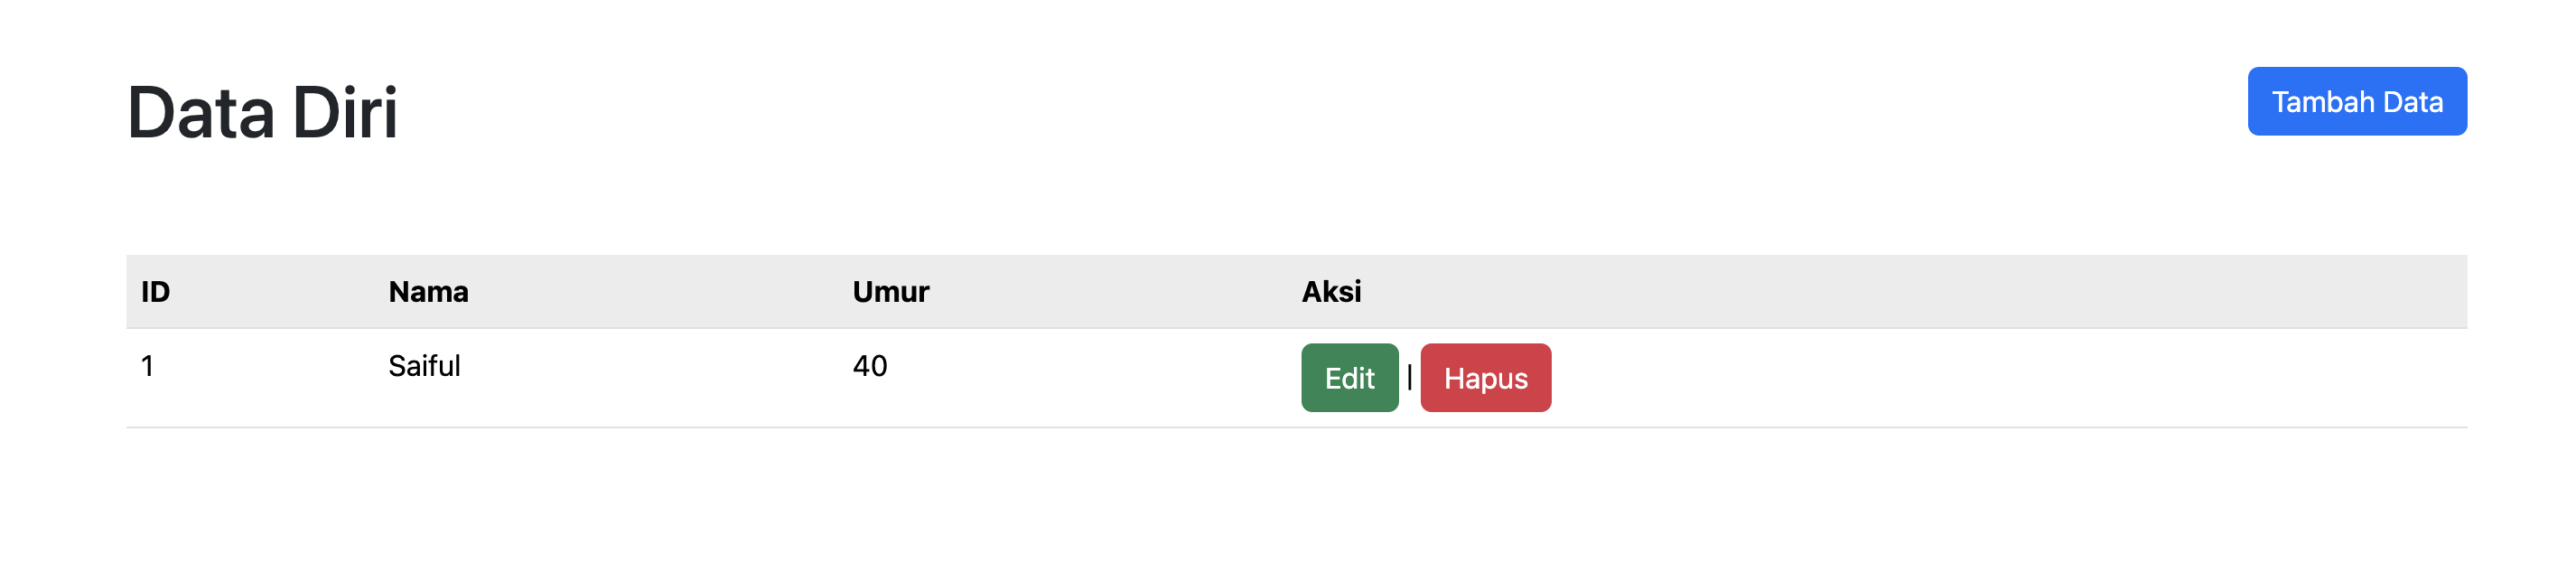
Task: Click the separator between Edit and Hapus
Action: (x=1410, y=378)
